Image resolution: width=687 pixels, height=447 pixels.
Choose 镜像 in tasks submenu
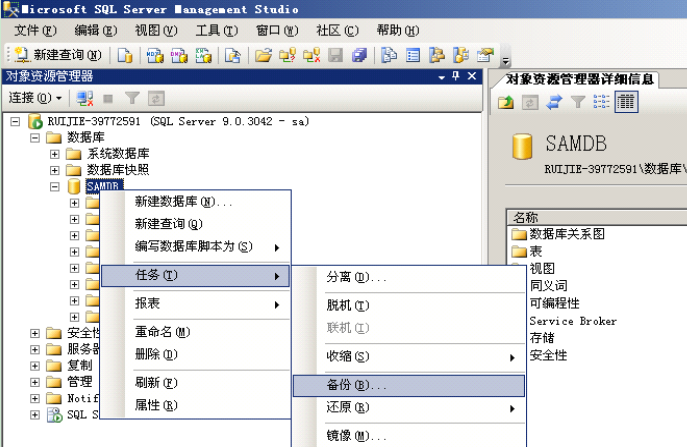click(409, 436)
